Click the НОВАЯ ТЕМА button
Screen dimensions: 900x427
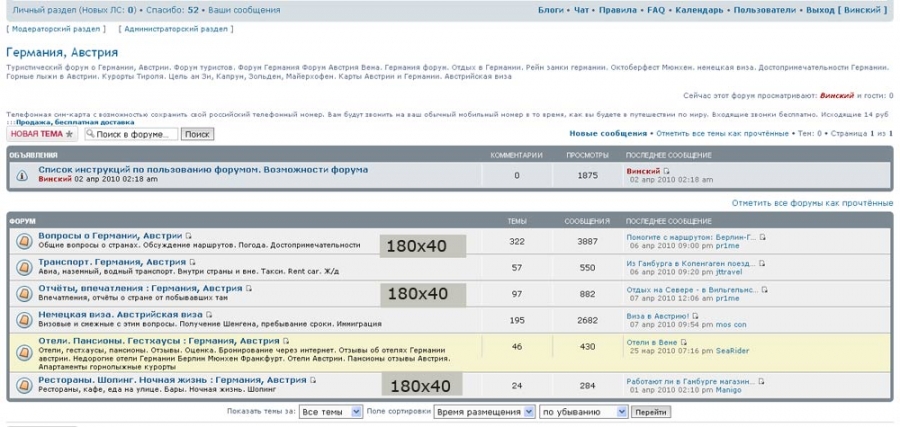[x=42, y=134]
